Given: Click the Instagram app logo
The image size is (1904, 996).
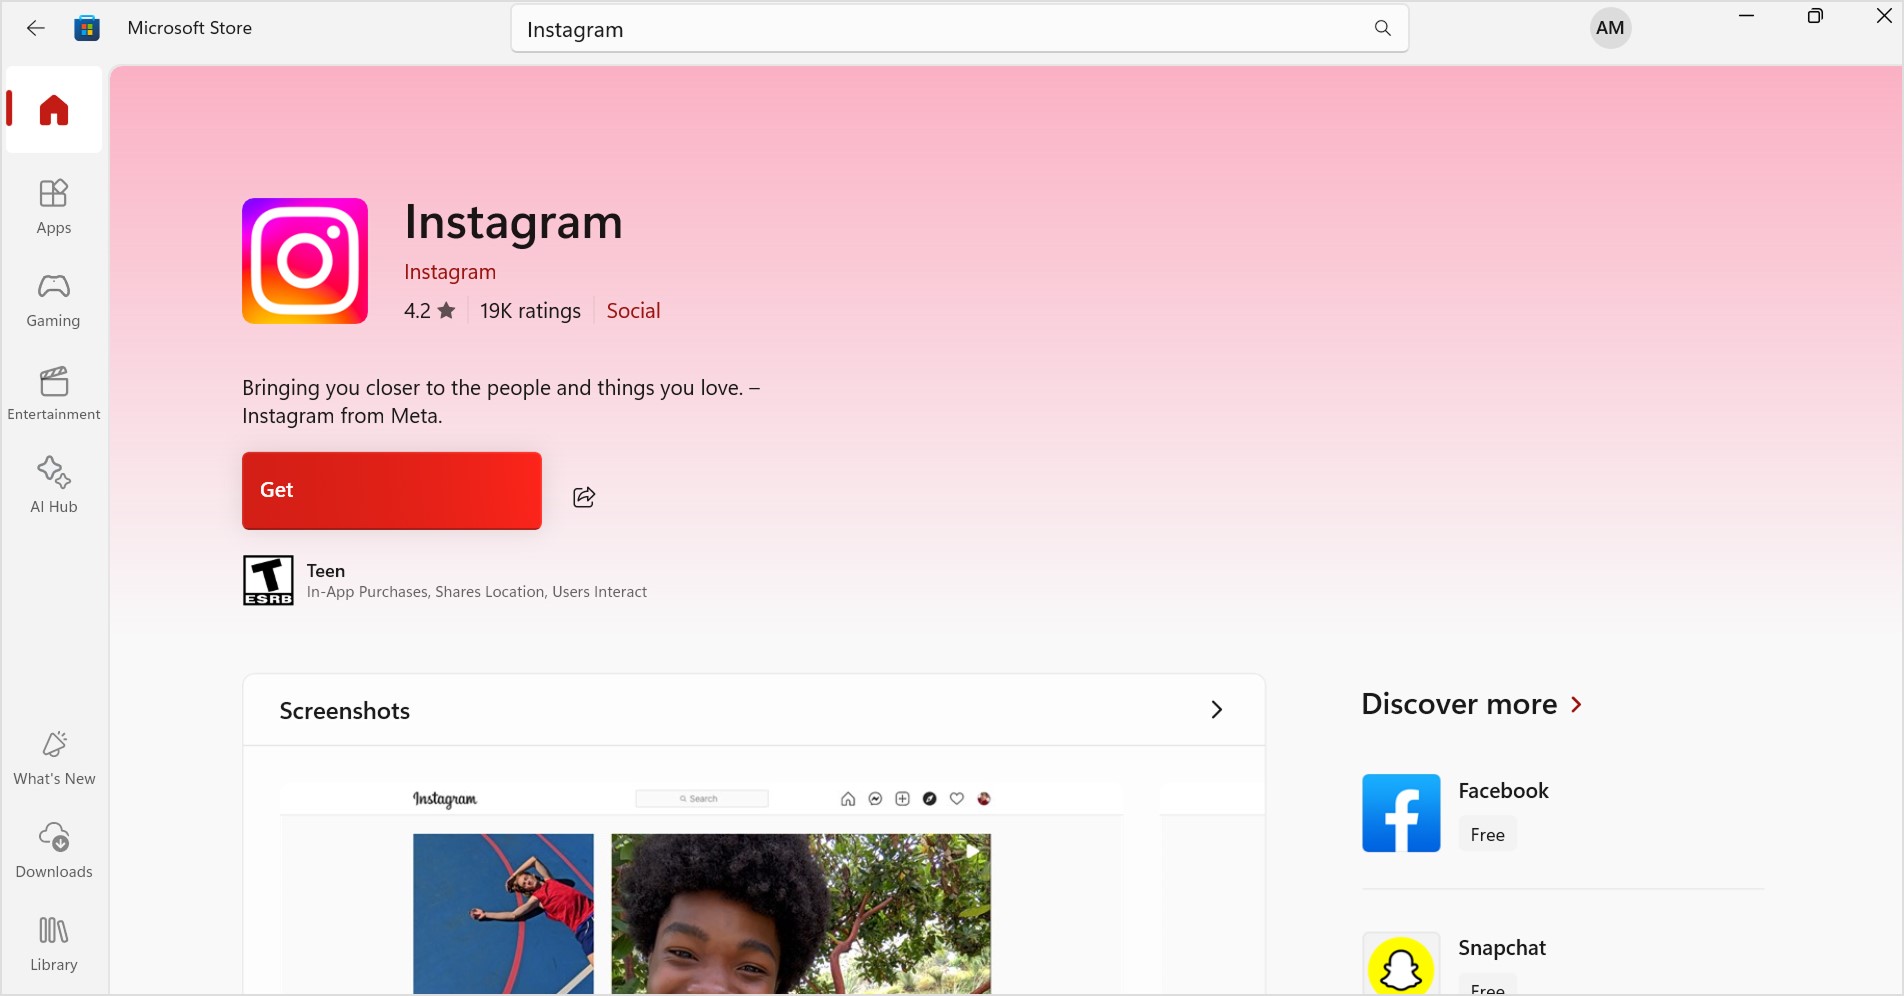Looking at the screenshot, I should pos(305,261).
